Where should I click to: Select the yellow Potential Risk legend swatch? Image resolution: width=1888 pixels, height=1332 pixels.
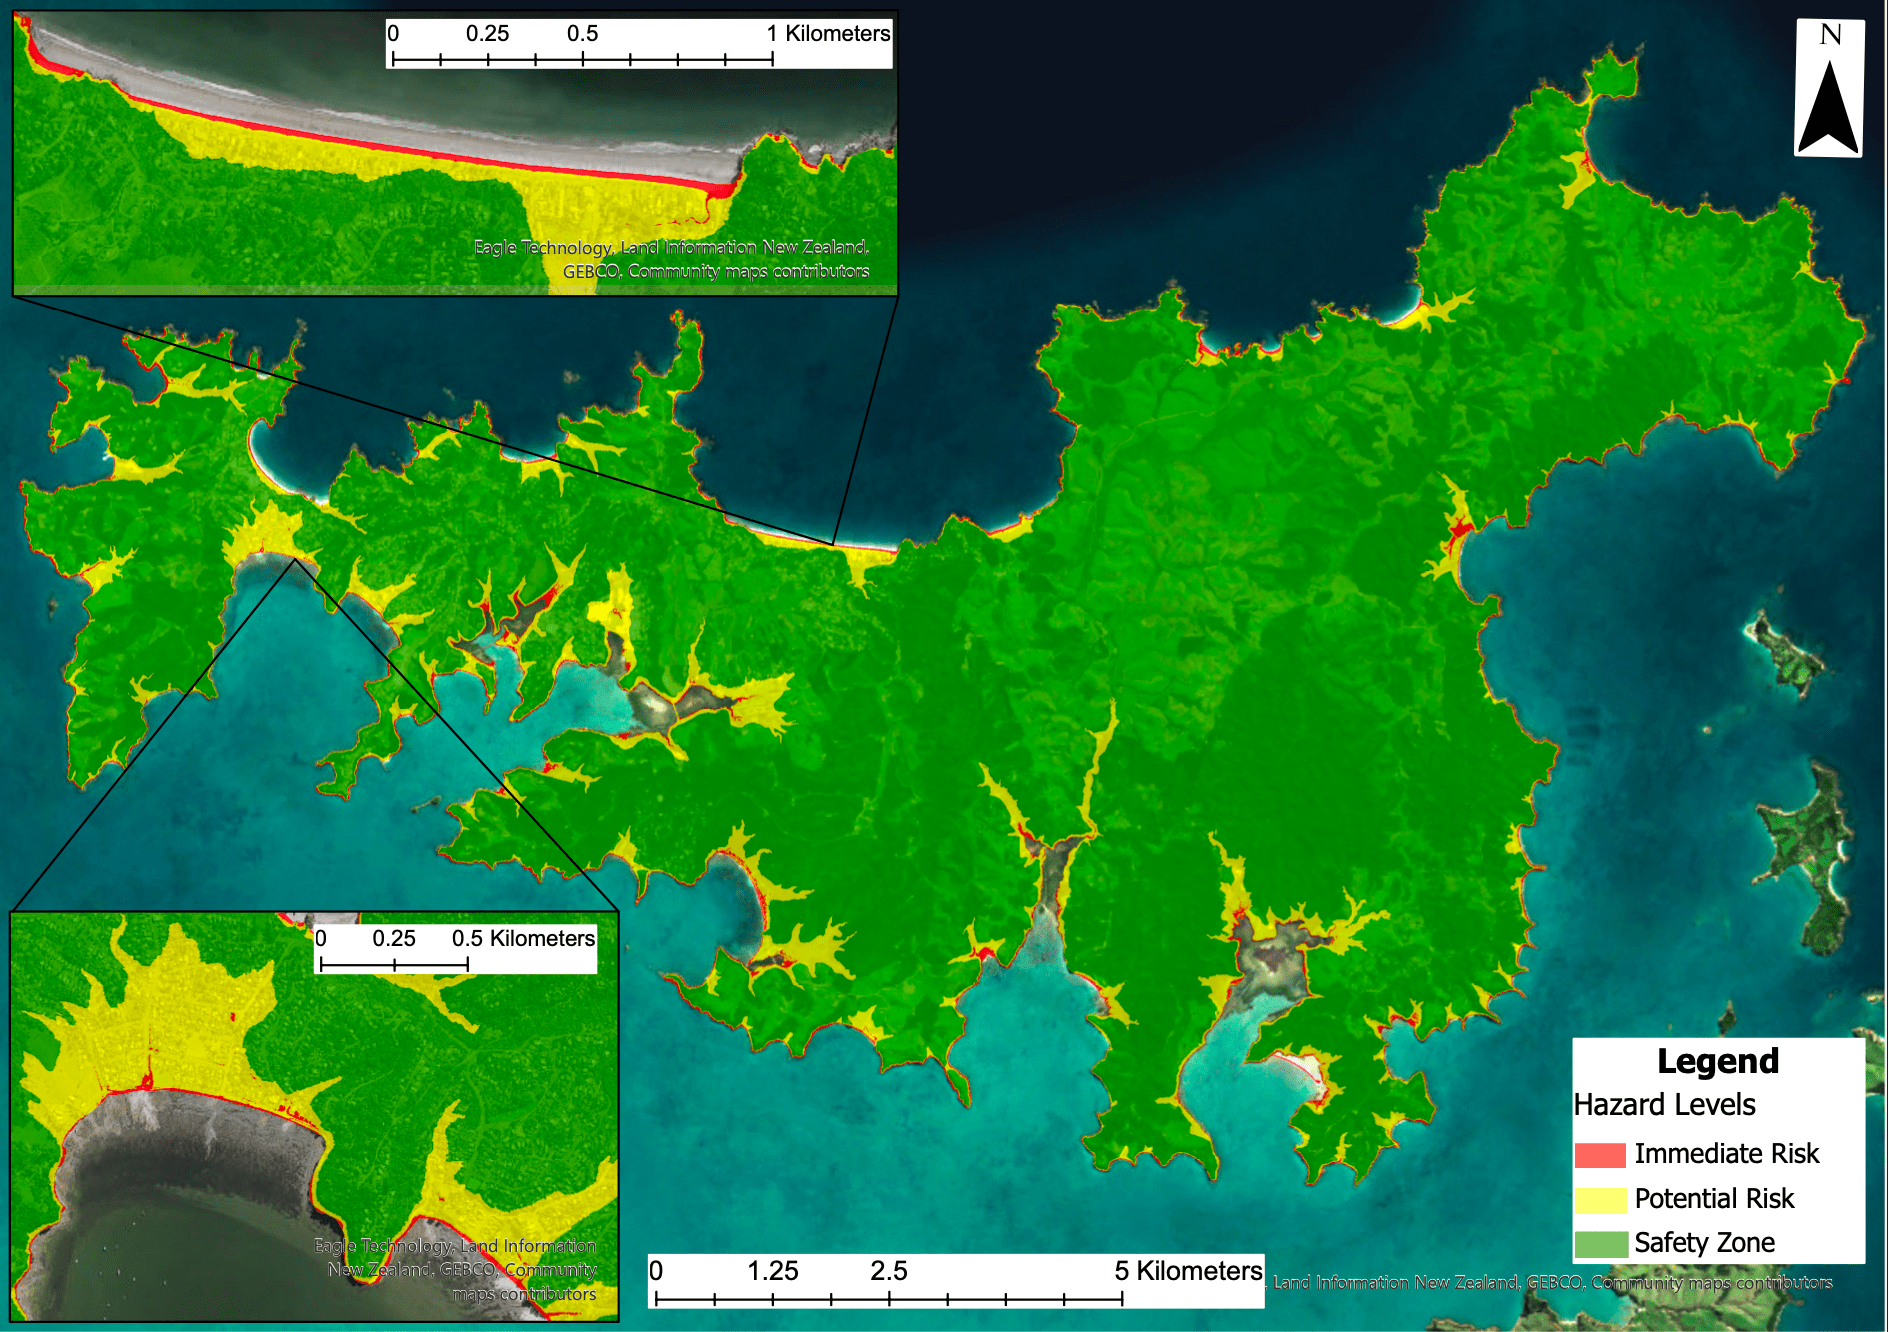[1600, 1199]
